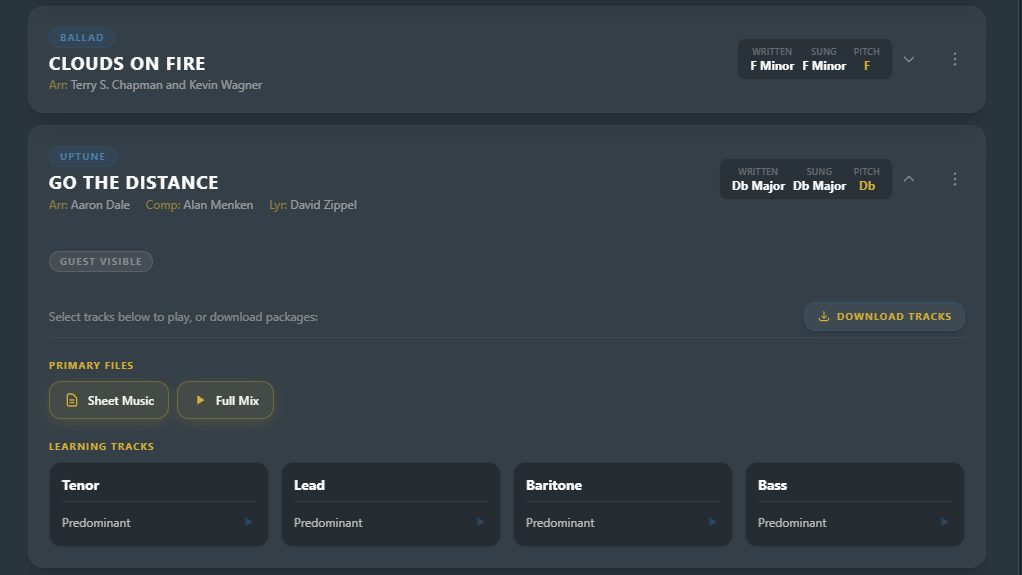Click the pitch F value
Screen dimensions: 1022x575
[x=867, y=66]
